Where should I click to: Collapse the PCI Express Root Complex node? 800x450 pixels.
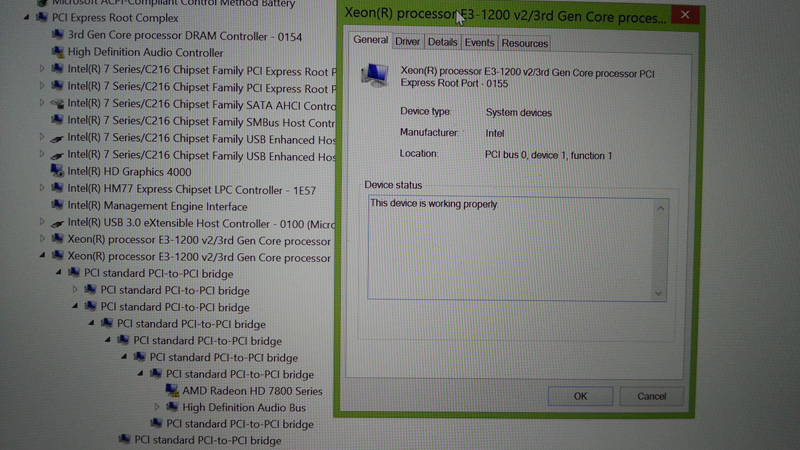coord(26,17)
